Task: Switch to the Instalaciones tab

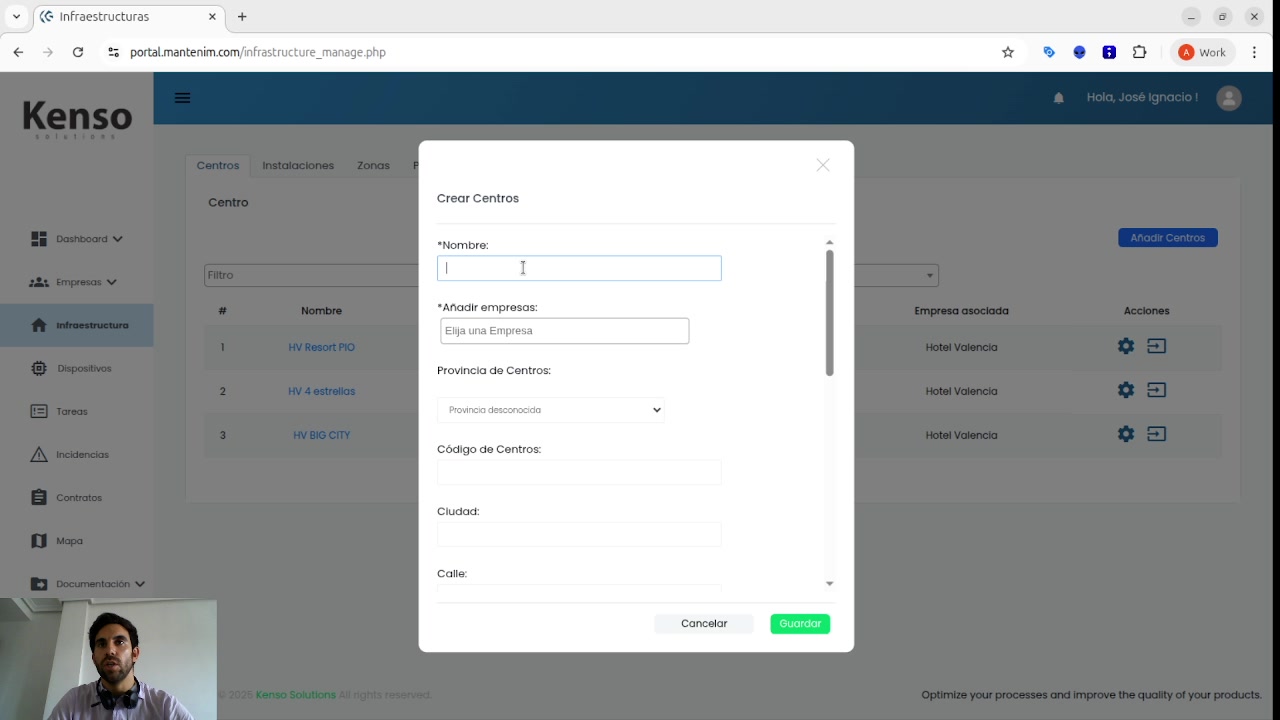Action: (x=298, y=165)
